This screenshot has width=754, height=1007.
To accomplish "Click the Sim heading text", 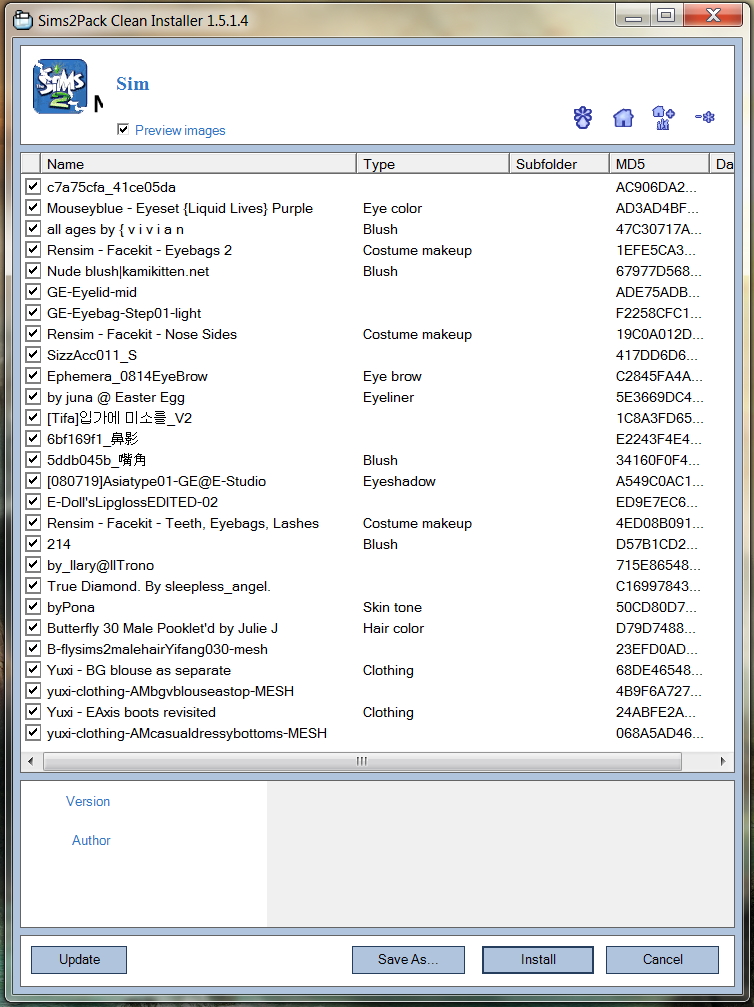I will pos(133,83).
